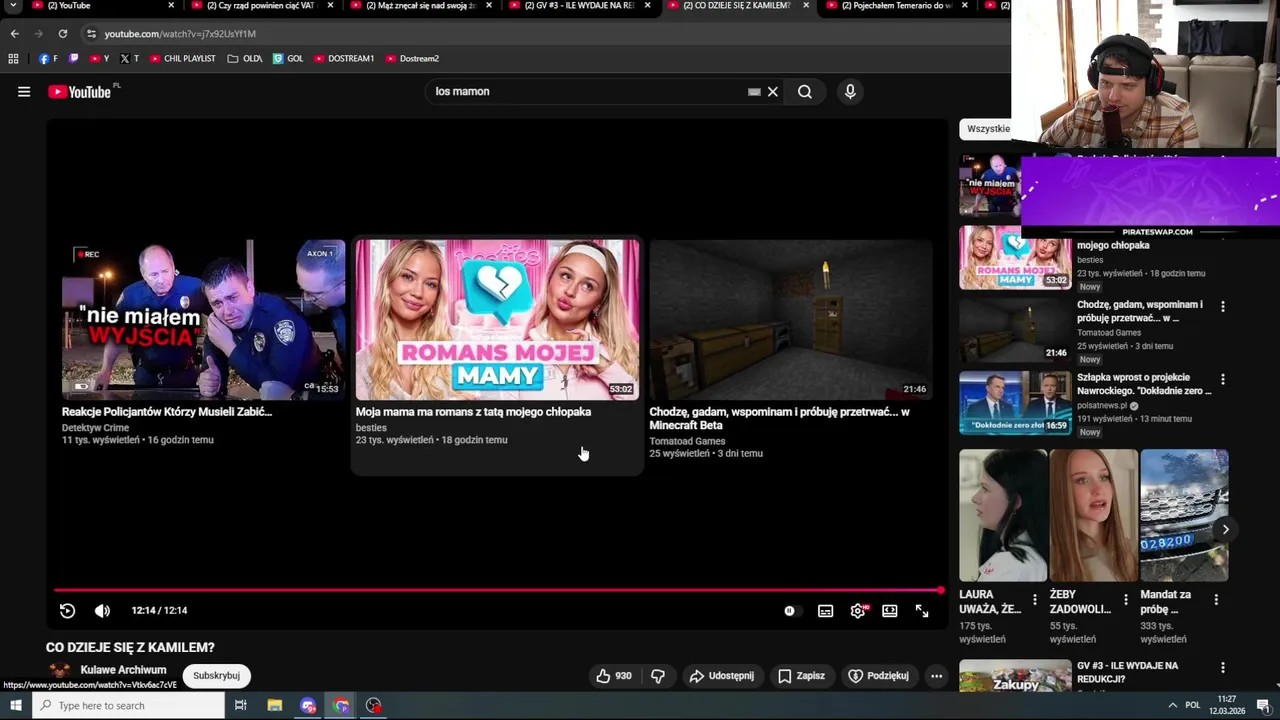Open options for sidebar 'Chodzę, gadam, wspominam' video

(x=1222, y=306)
